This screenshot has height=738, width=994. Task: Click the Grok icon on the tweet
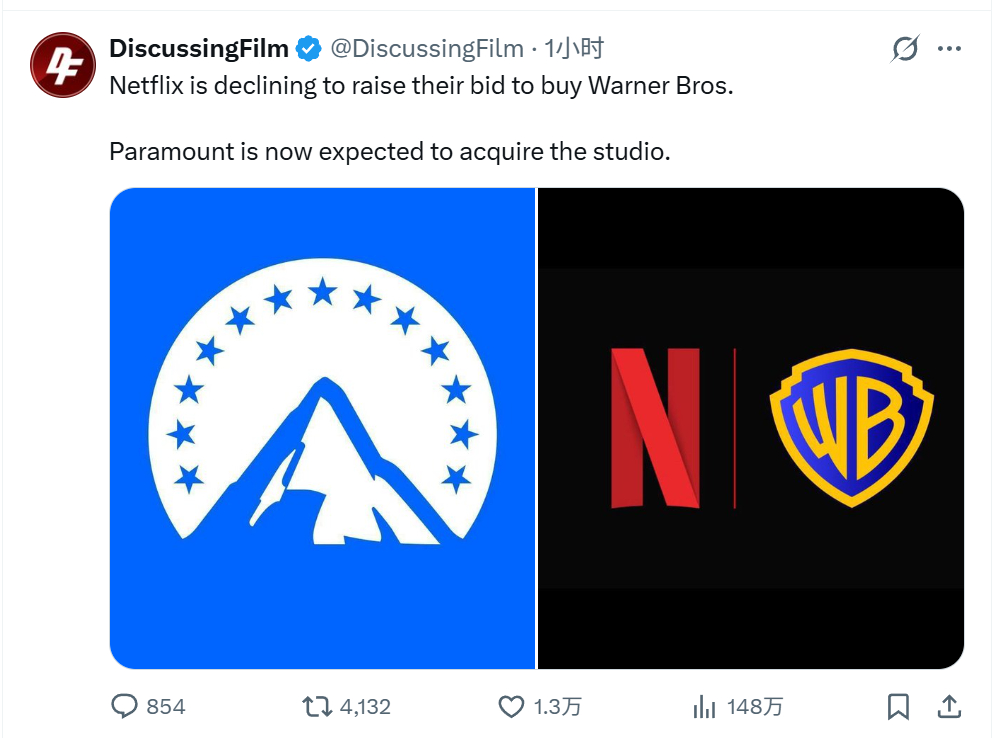pos(905,46)
